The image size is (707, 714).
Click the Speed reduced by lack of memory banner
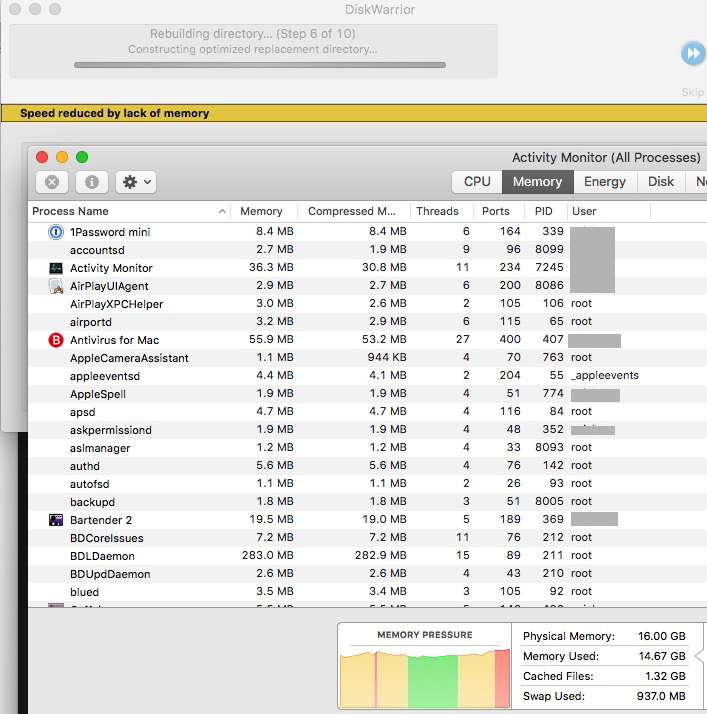click(354, 113)
